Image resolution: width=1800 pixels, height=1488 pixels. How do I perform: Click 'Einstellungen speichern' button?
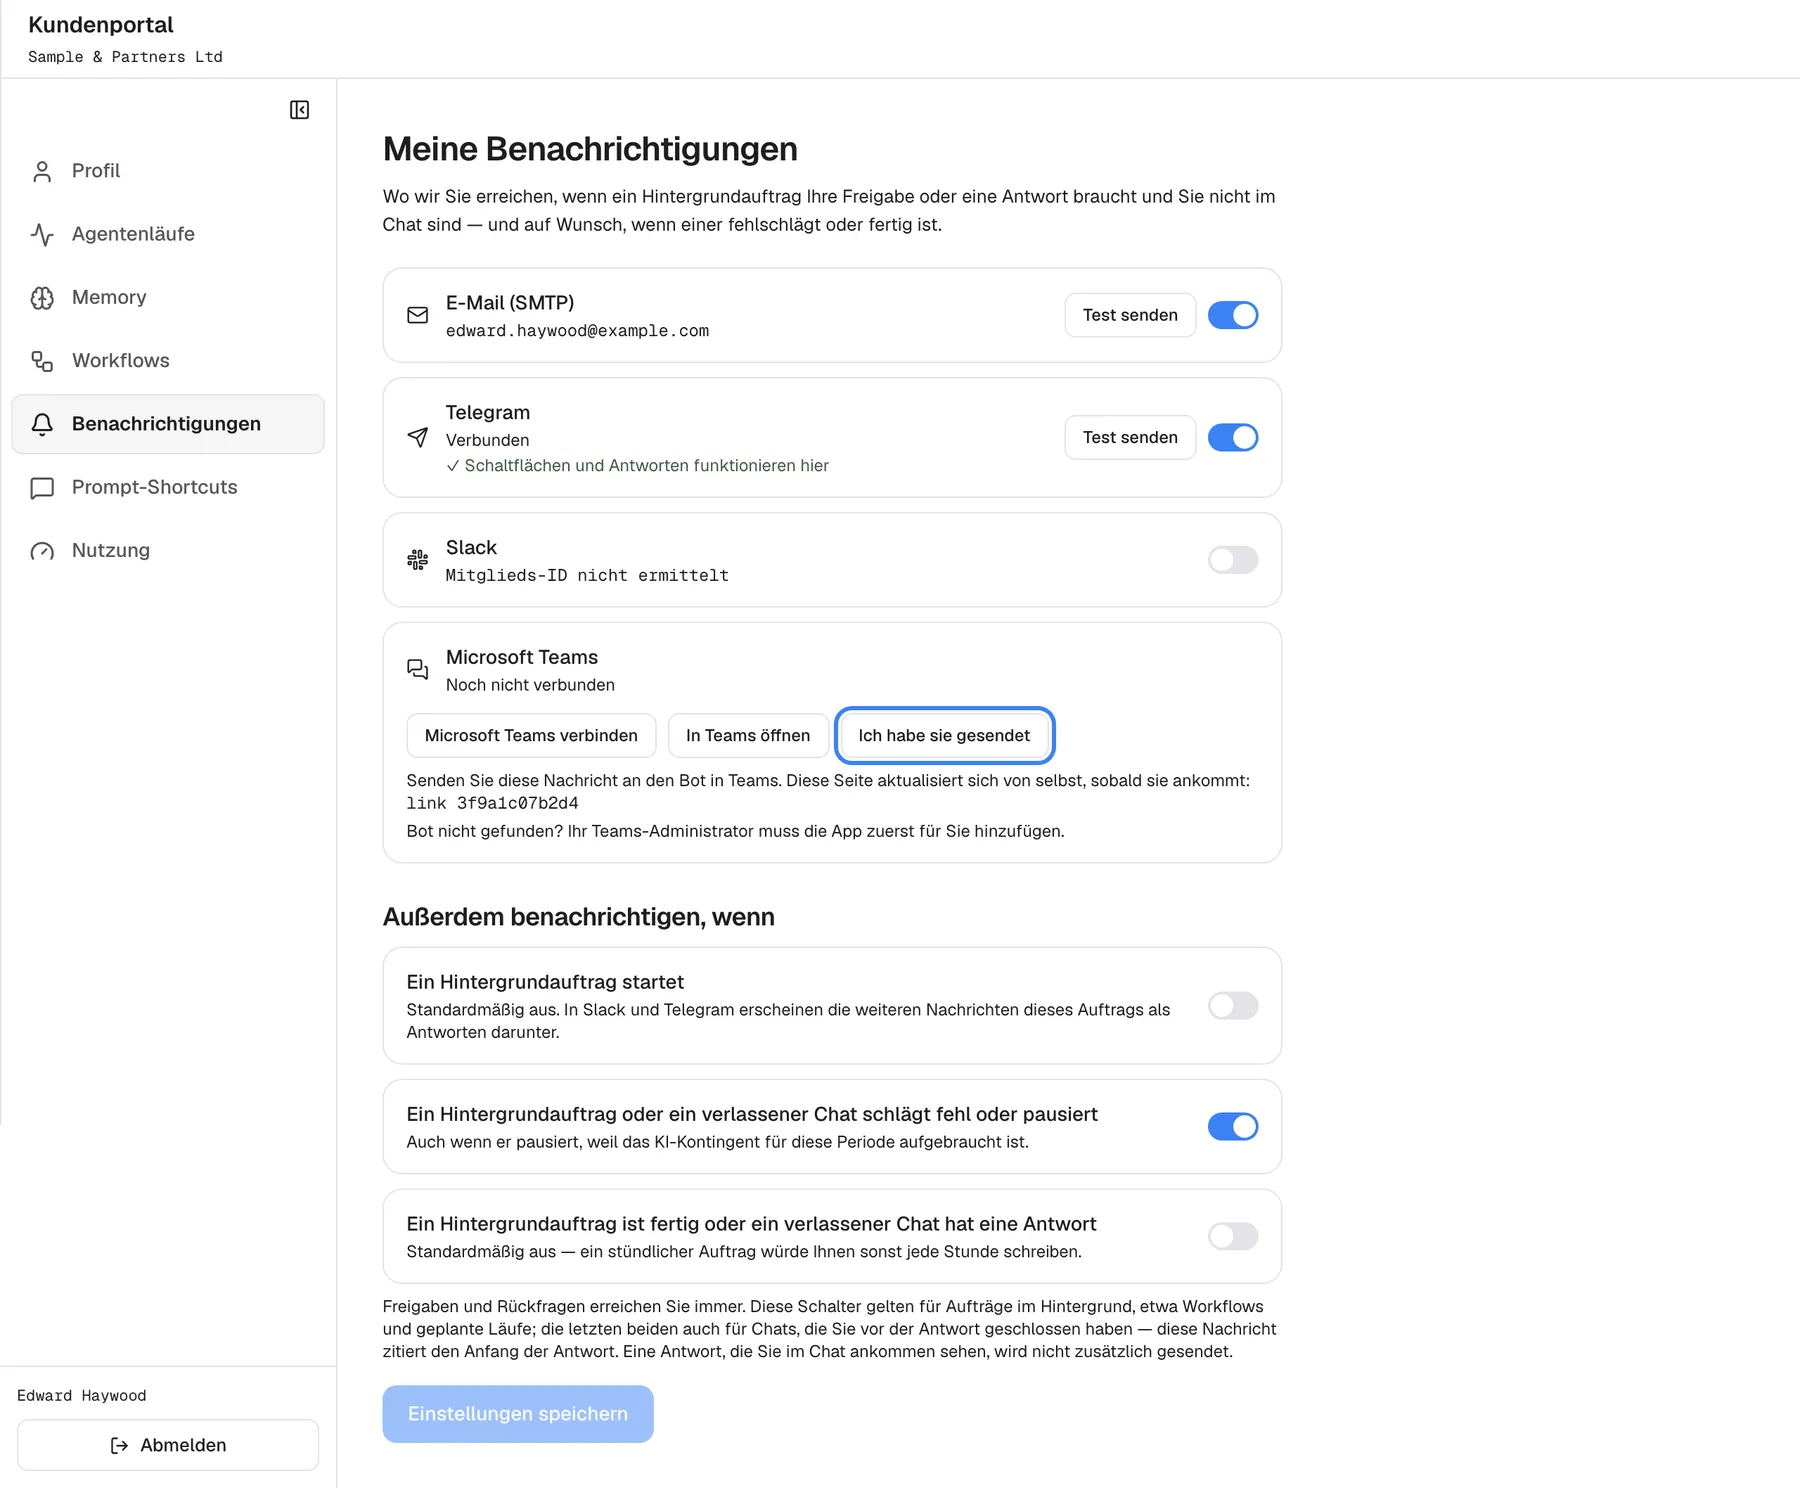518,1414
